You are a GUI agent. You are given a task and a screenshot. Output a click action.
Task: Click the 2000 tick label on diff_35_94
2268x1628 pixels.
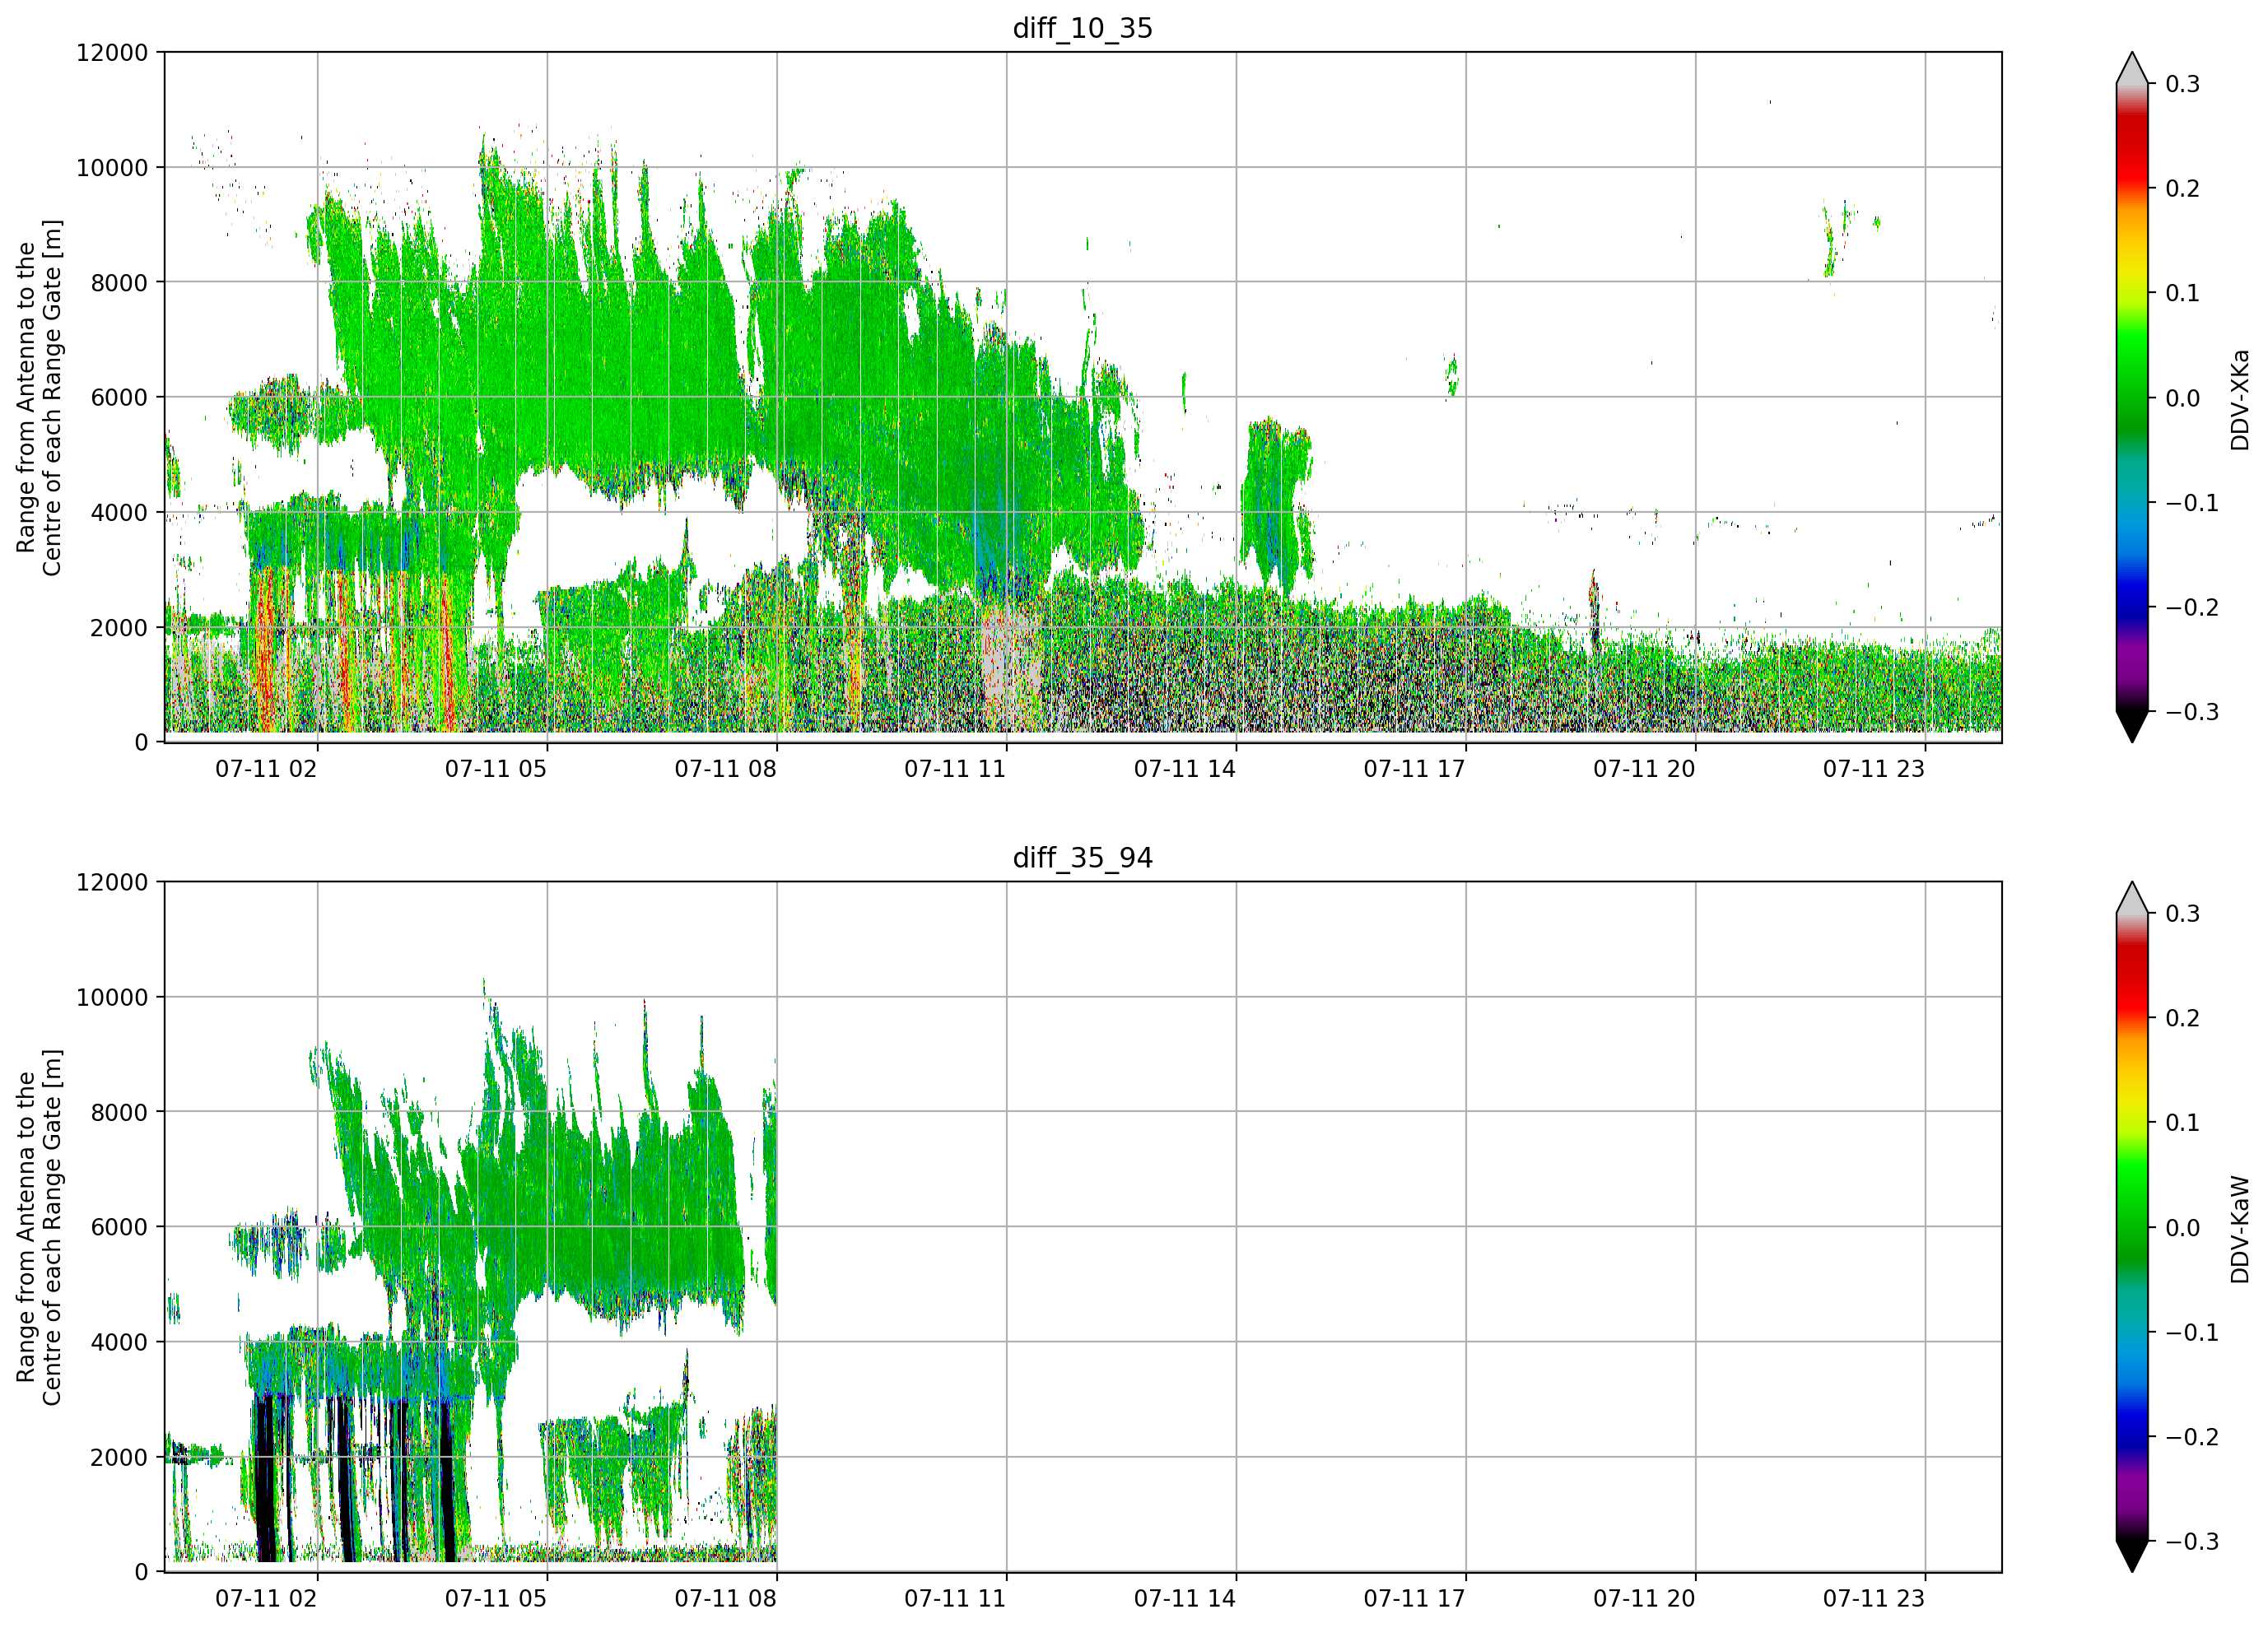119,1458
